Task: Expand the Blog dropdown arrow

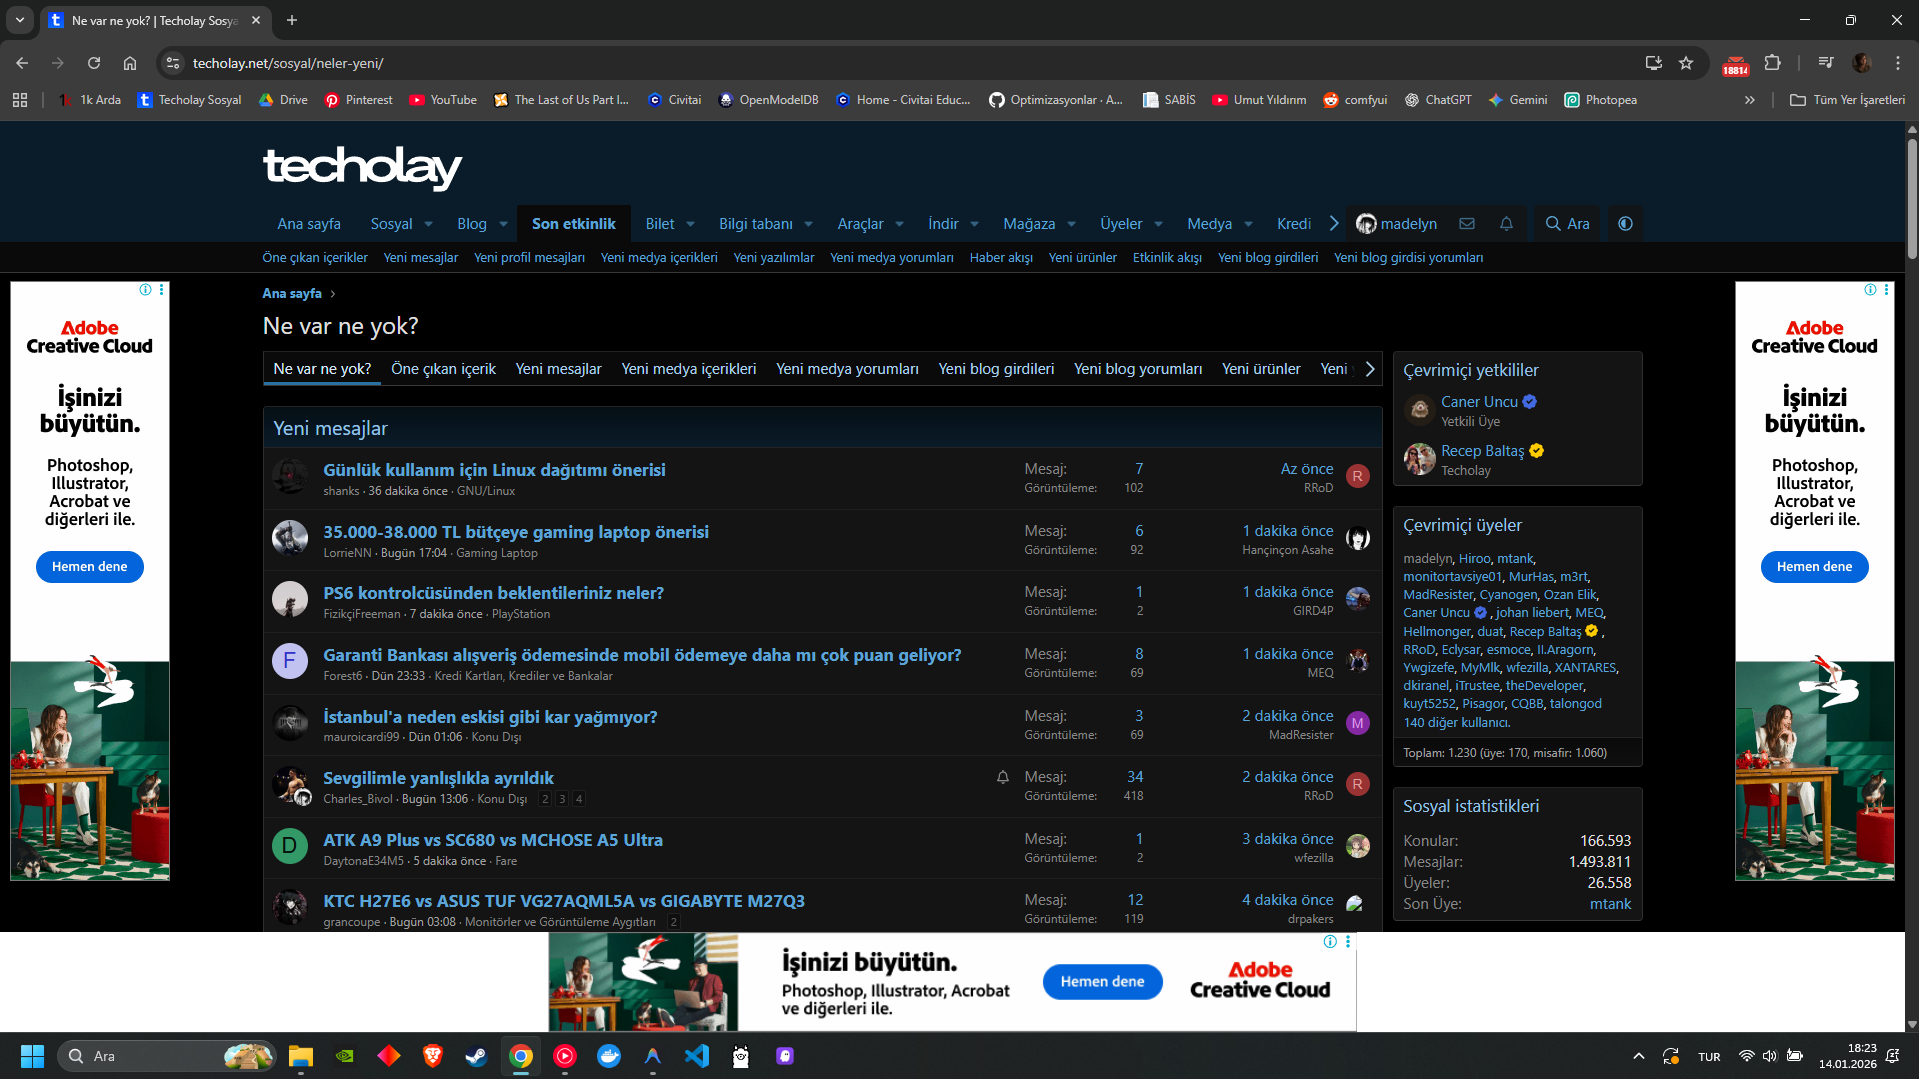Action: pos(503,224)
